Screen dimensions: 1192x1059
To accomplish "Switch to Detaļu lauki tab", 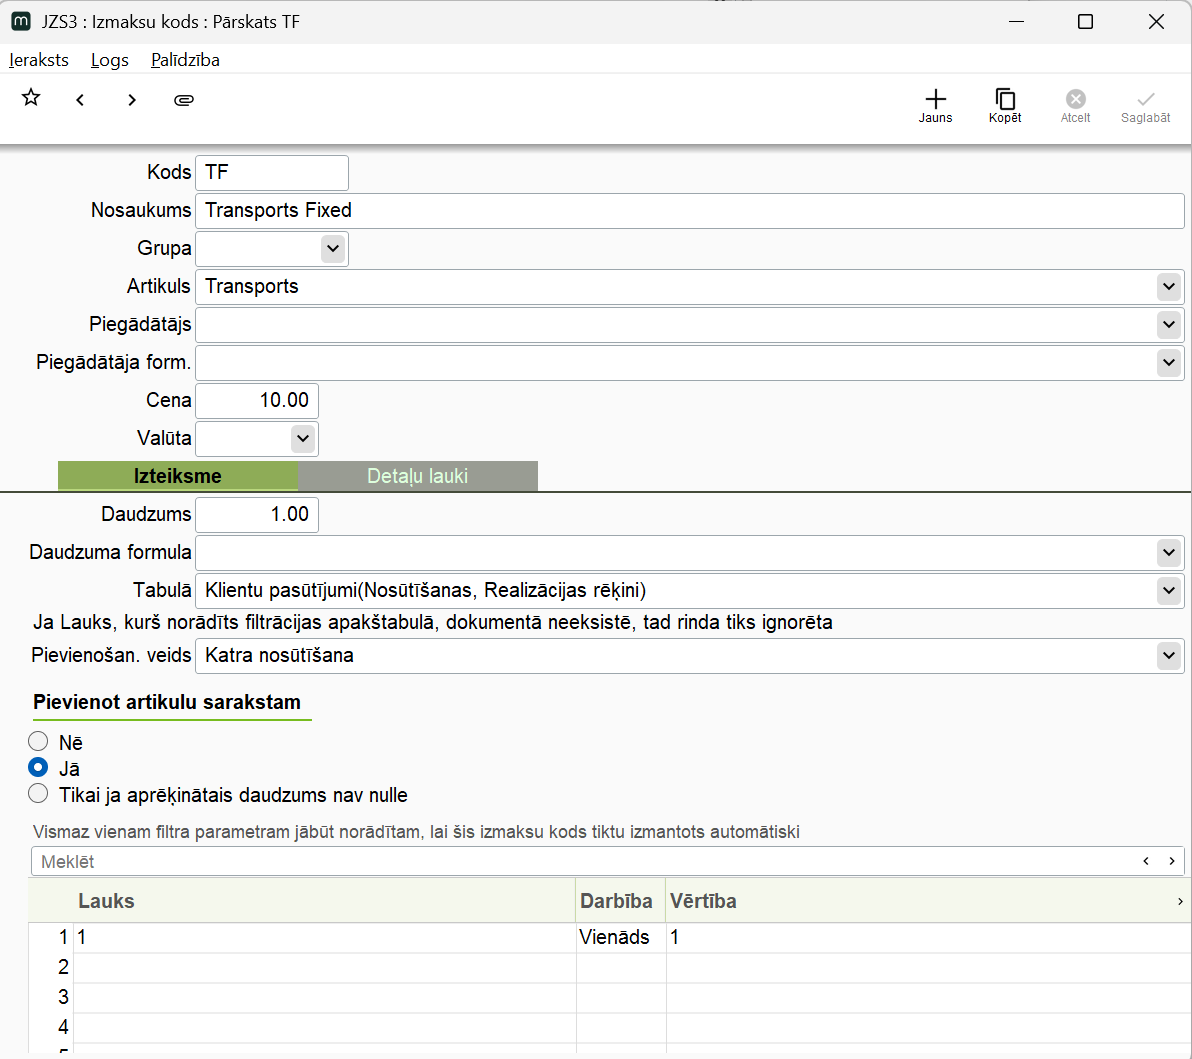I will pyautogui.click(x=417, y=476).
